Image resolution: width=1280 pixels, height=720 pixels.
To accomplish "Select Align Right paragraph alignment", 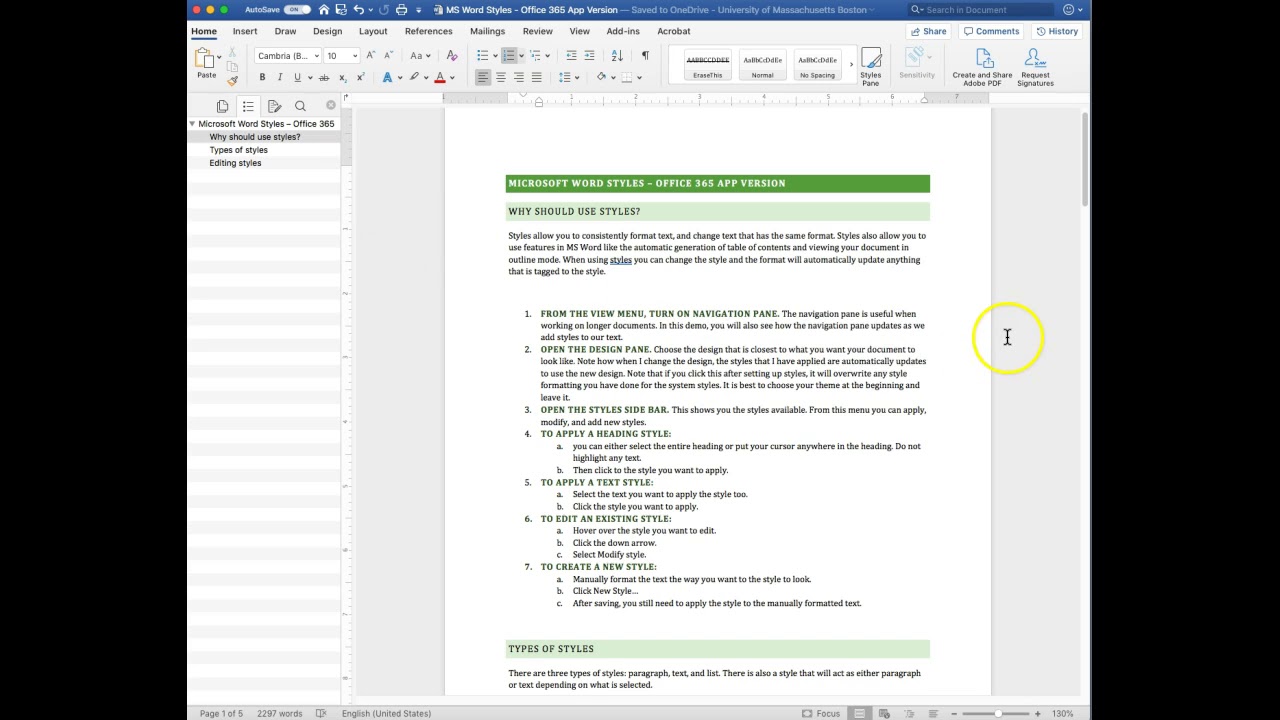I will (x=519, y=77).
